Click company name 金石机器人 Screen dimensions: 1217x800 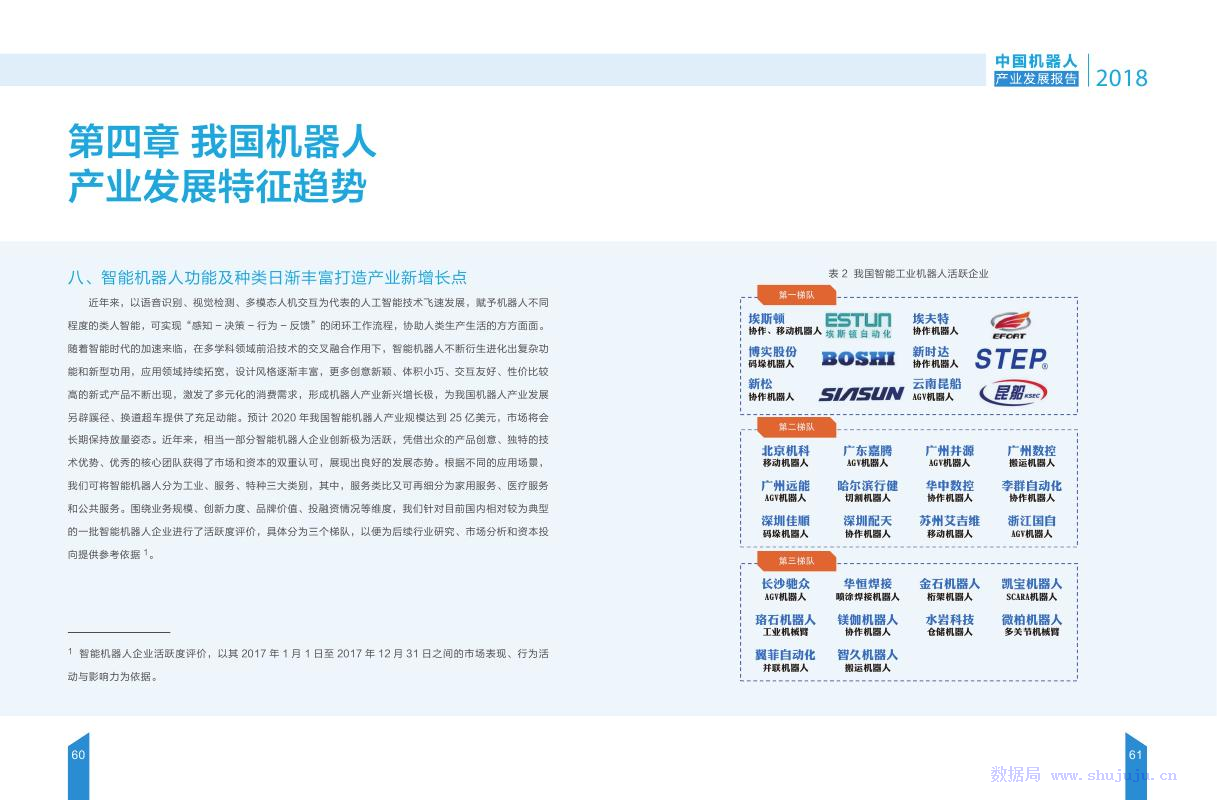[950, 584]
